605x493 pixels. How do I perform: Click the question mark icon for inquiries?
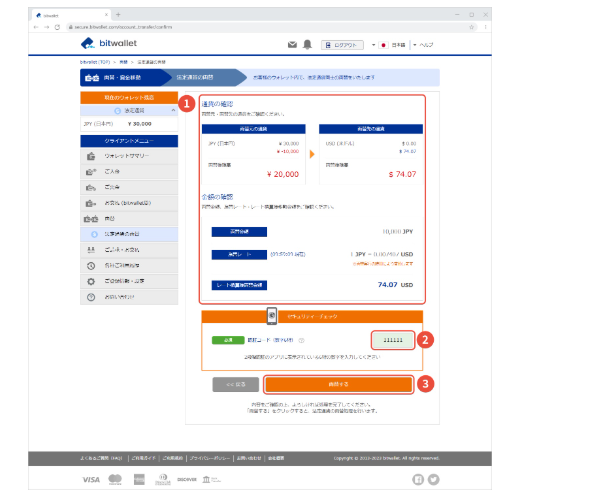[x=90, y=297]
